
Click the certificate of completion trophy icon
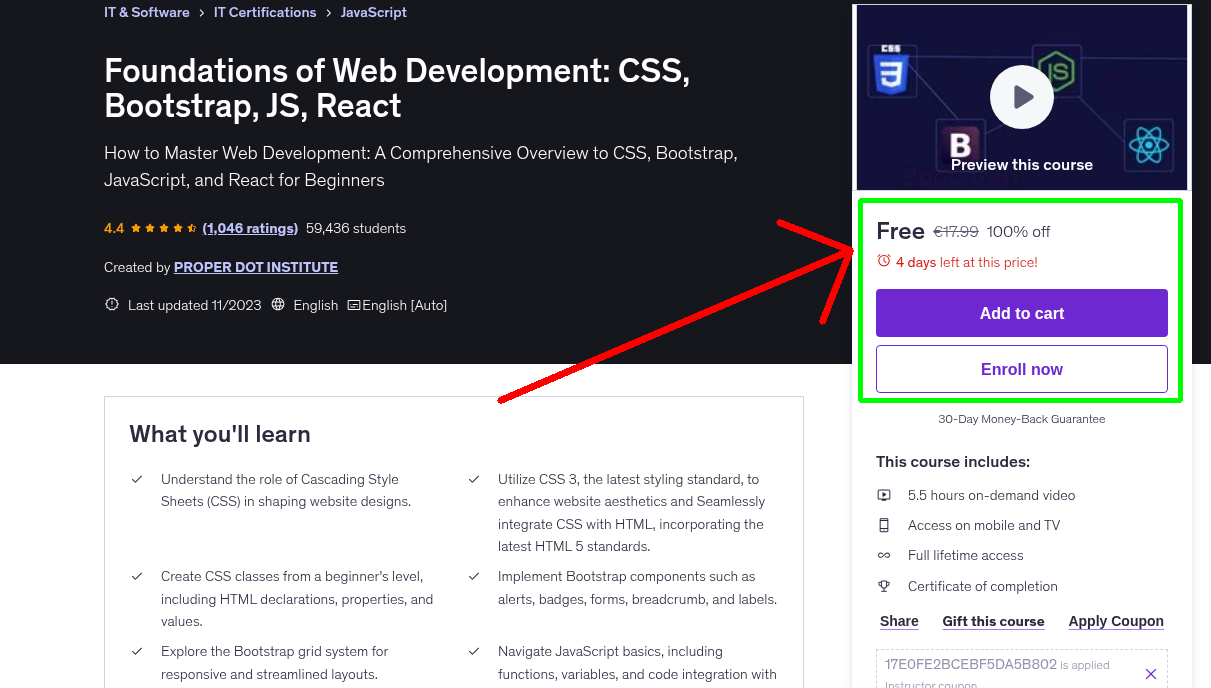(x=884, y=586)
